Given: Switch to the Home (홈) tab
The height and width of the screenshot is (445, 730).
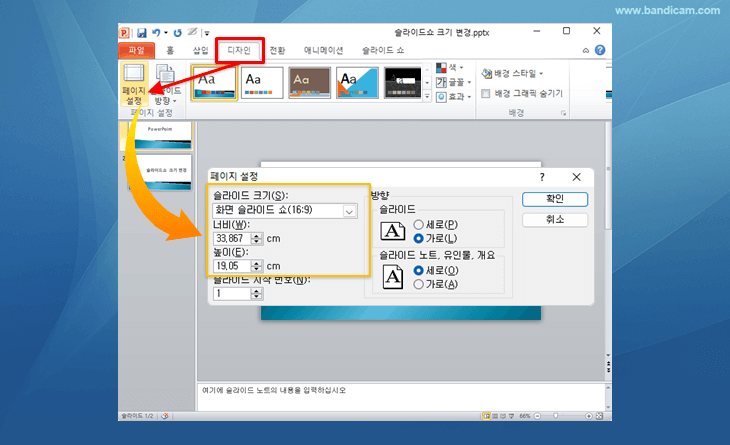Looking at the screenshot, I should (170, 50).
